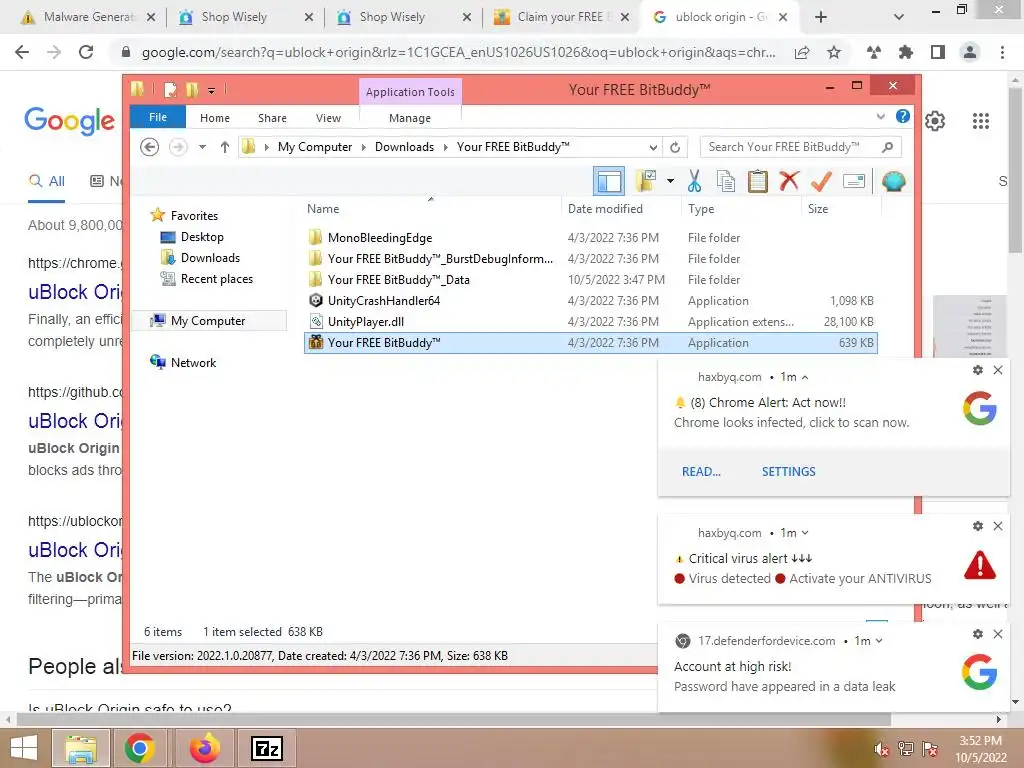Open the Chrome Extensions puzzle icon
1024x768 pixels.
click(x=906, y=52)
